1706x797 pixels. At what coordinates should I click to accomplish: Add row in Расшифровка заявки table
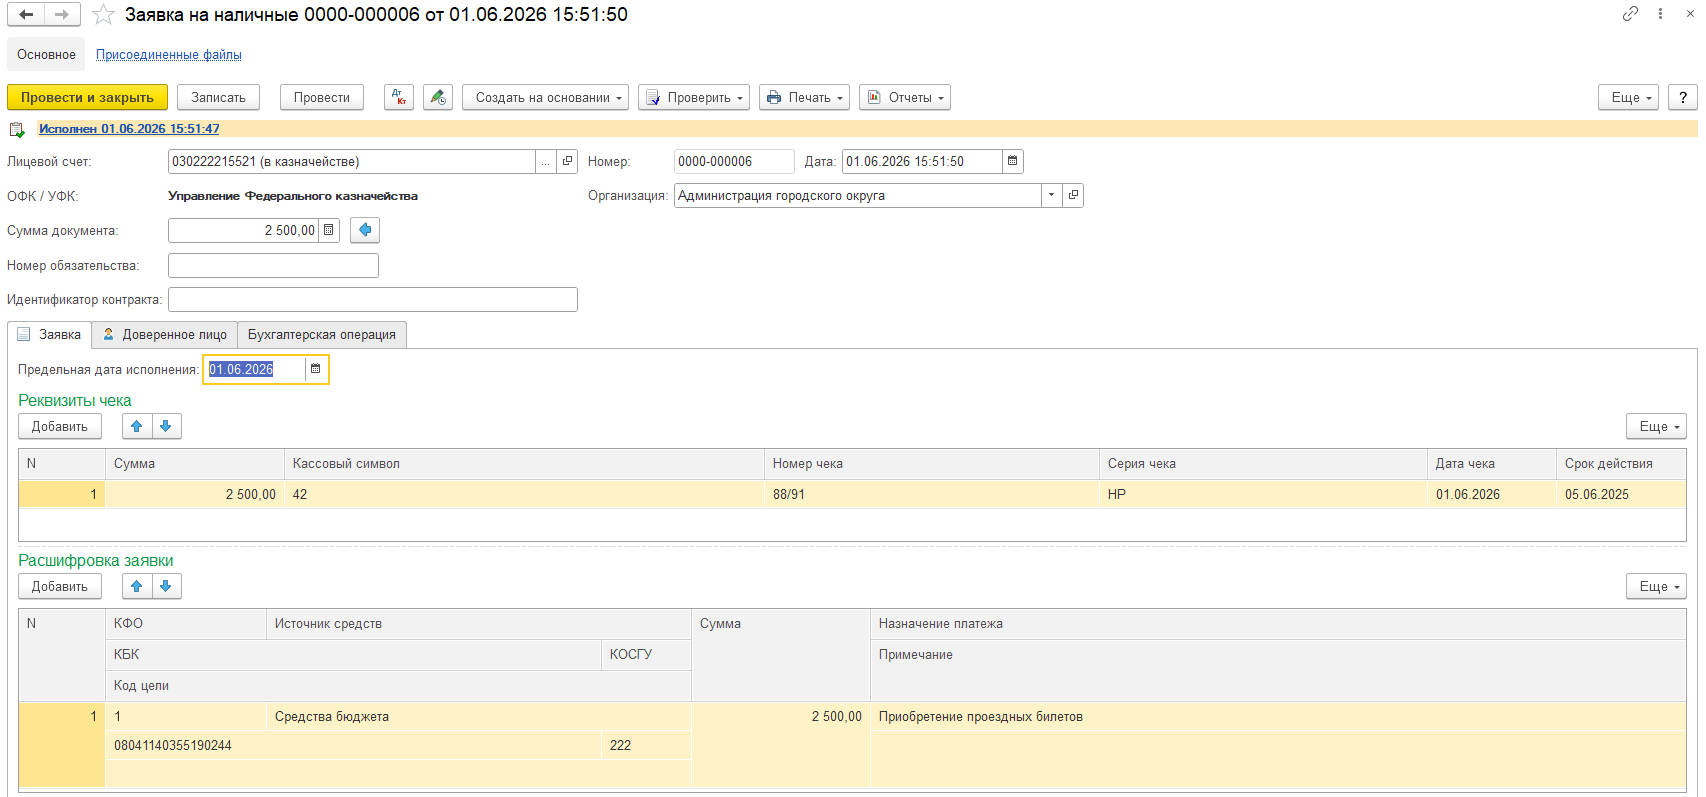click(x=60, y=586)
